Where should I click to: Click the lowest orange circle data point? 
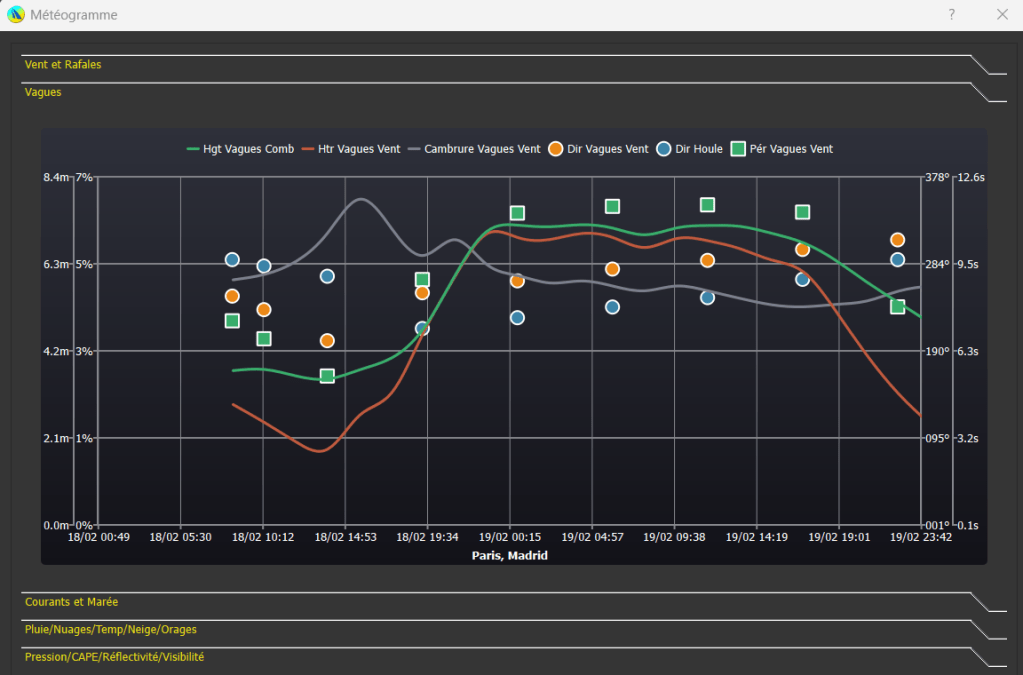(x=327, y=341)
